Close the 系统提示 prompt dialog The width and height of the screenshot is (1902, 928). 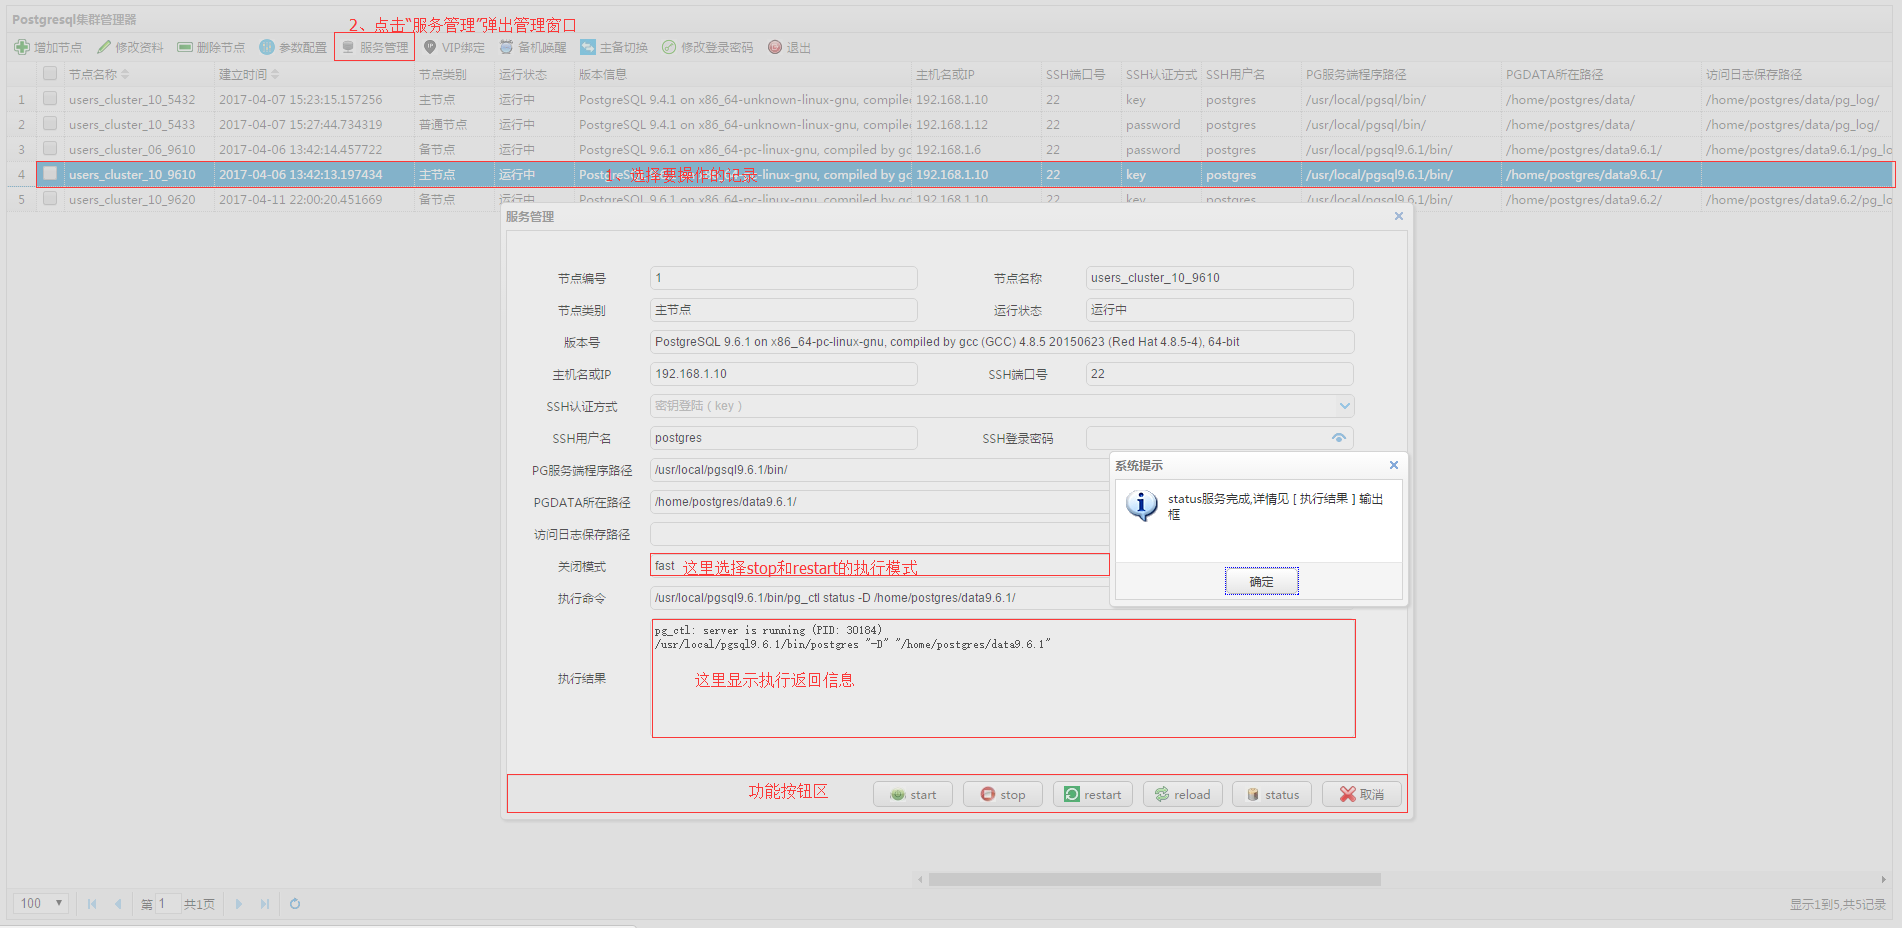click(1394, 465)
